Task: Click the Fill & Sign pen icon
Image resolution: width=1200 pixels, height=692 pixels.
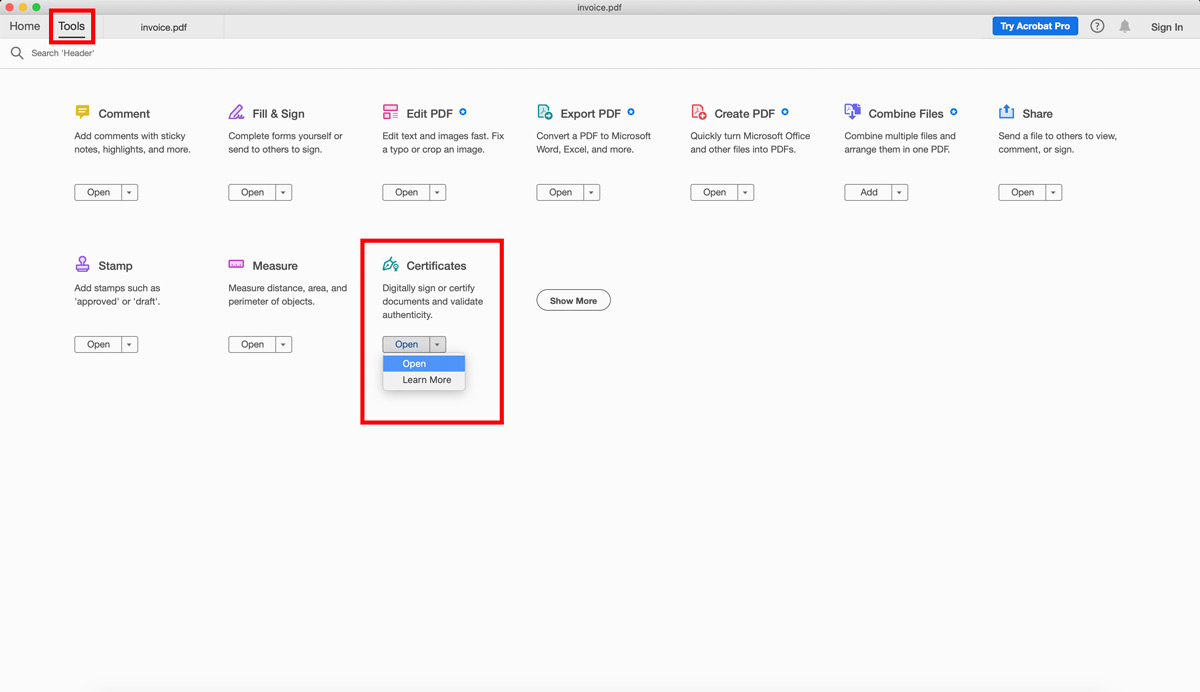Action: tap(236, 112)
